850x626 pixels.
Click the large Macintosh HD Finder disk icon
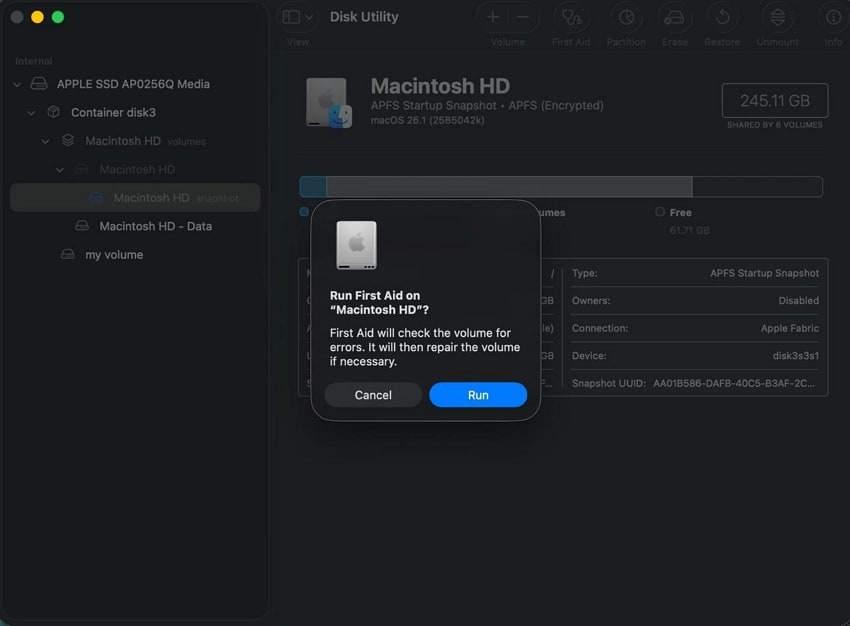tap(329, 102)
